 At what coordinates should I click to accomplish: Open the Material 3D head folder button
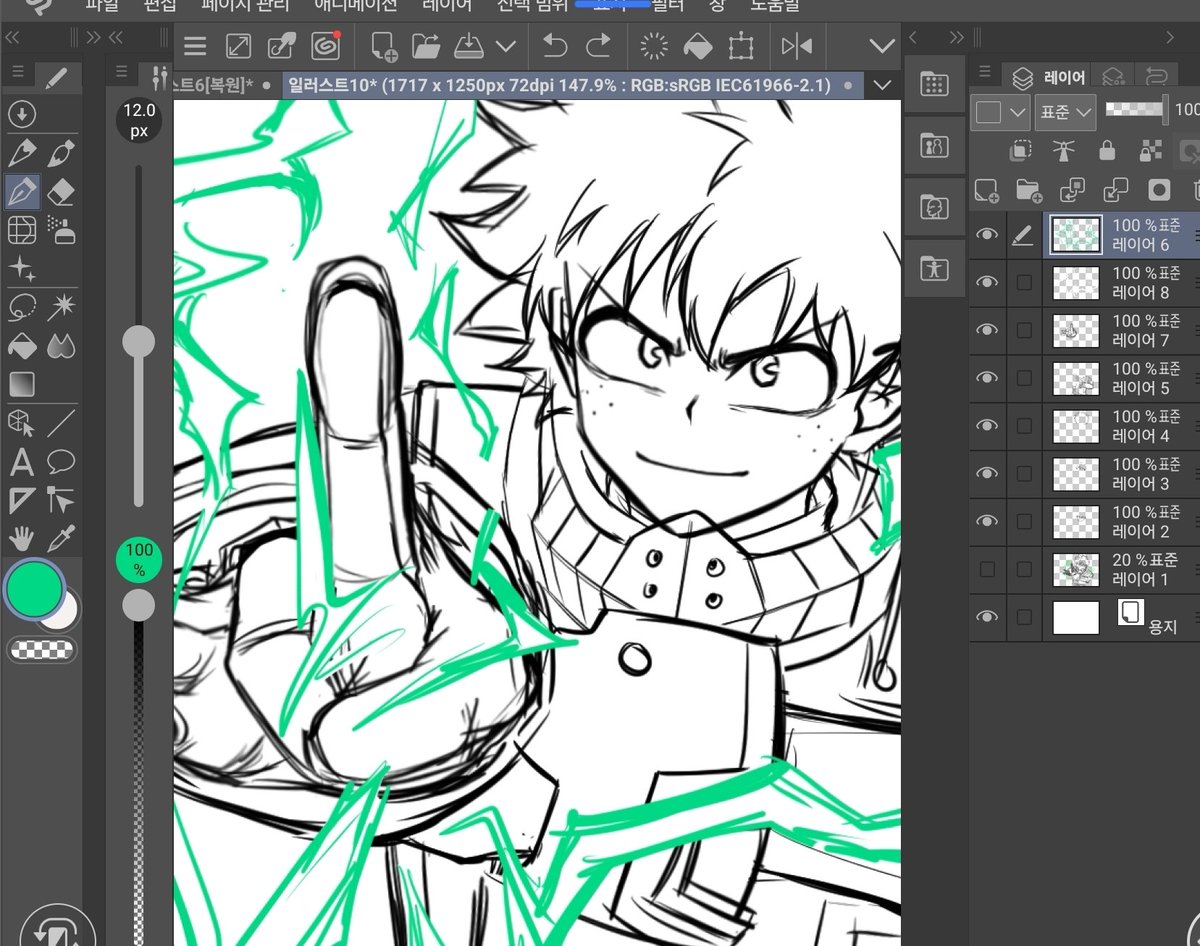click(x=933, y=207)
